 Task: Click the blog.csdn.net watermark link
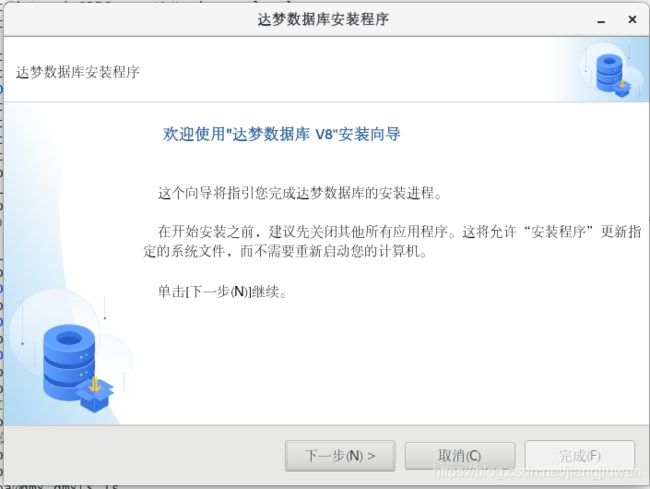coord(538,472)
